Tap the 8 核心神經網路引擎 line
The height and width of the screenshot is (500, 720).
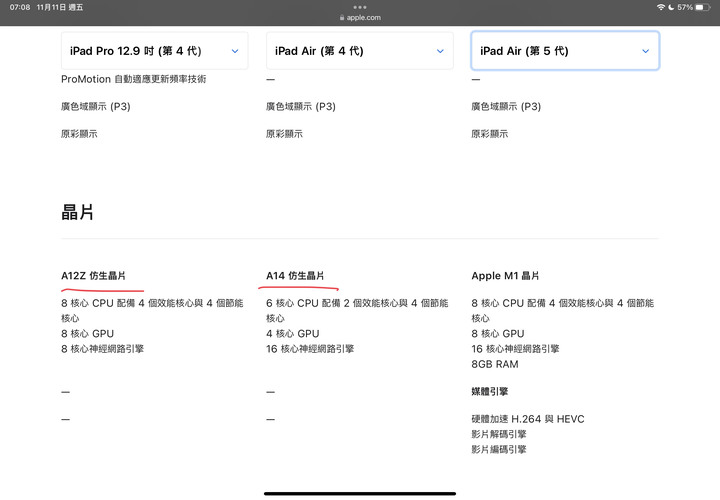[102, 349]
